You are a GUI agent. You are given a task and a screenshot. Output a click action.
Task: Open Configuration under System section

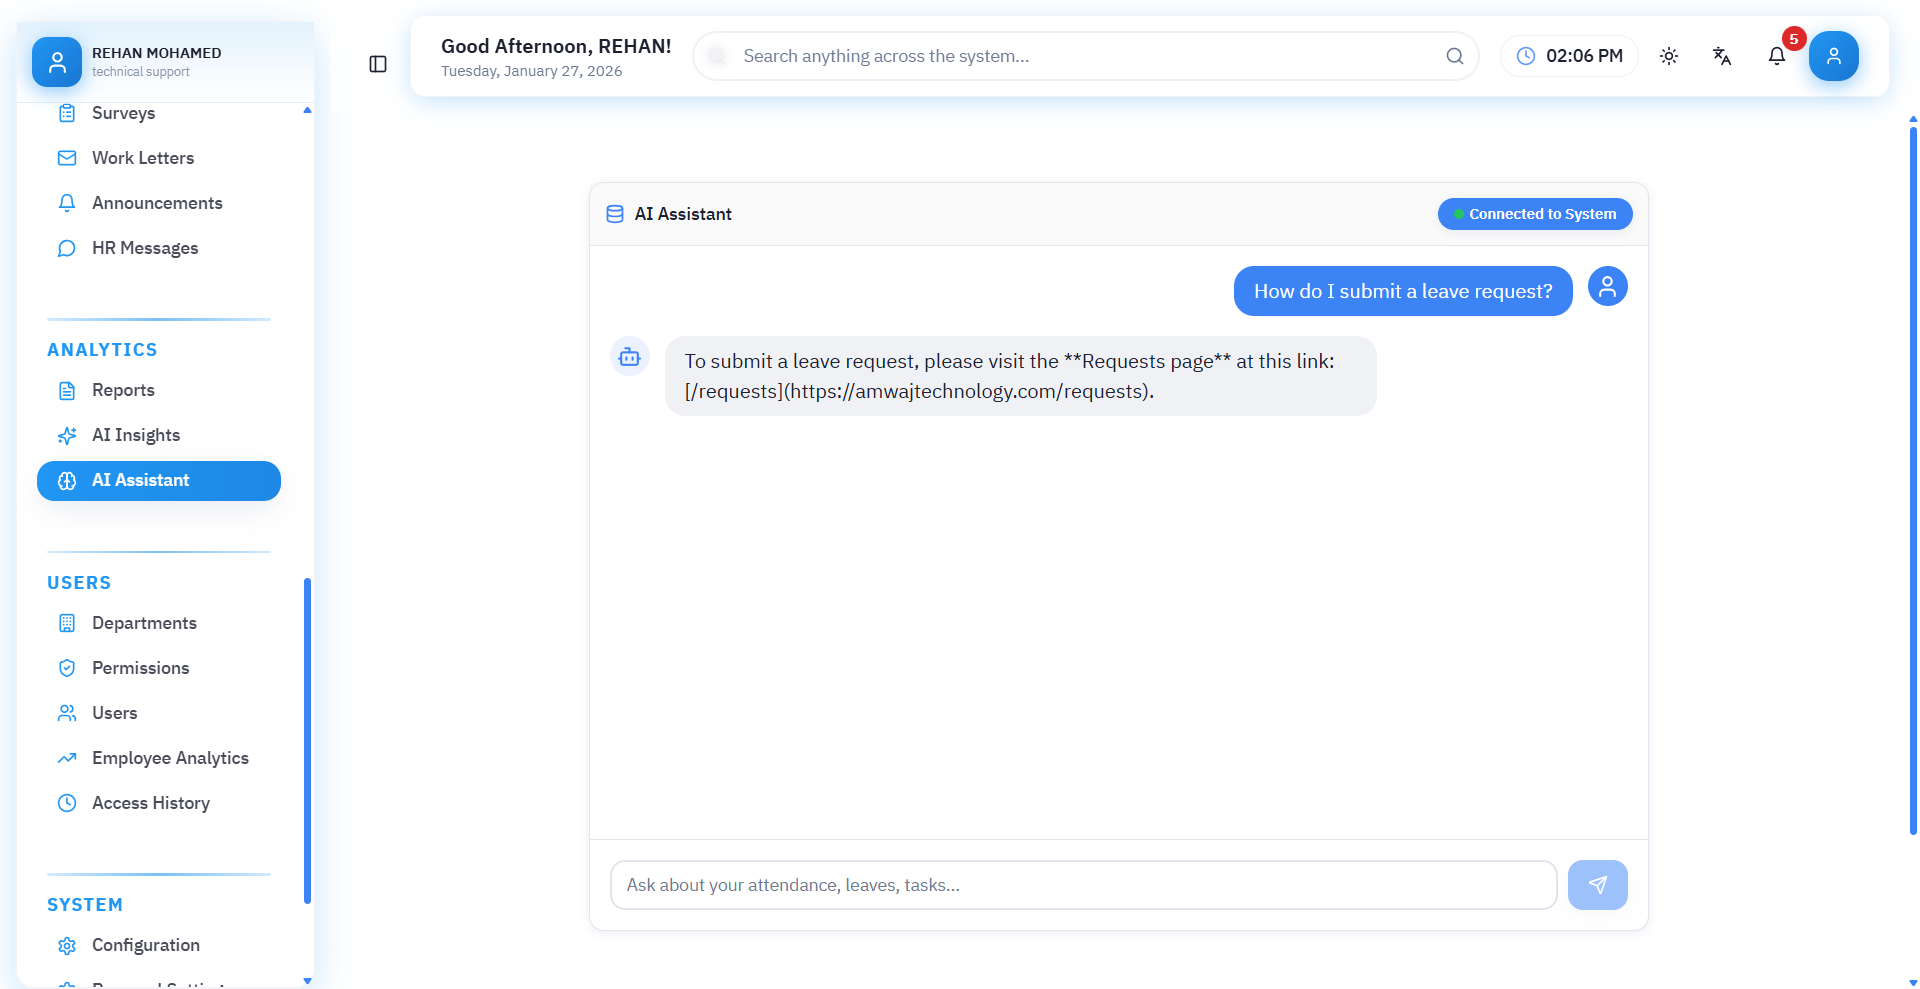pyautogui.click(x=146, y=945)
